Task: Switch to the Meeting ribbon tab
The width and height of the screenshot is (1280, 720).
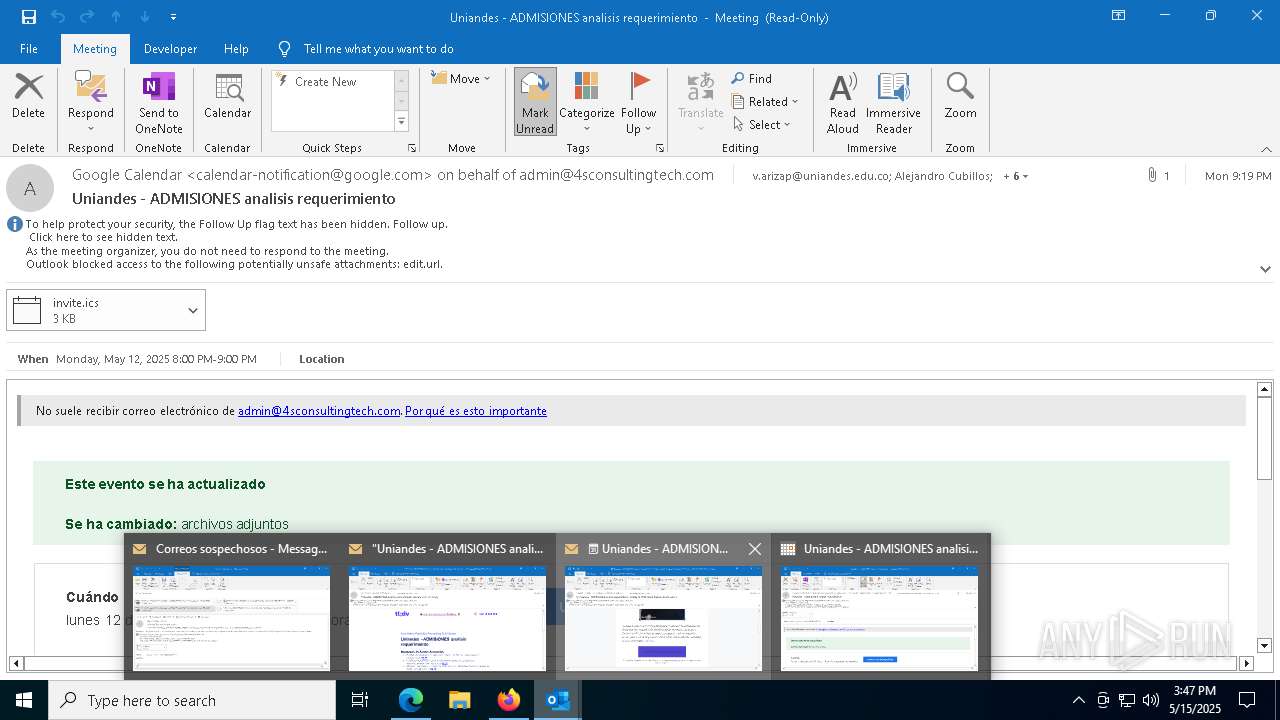Action: pyautogui.click(x=95, y=49)
